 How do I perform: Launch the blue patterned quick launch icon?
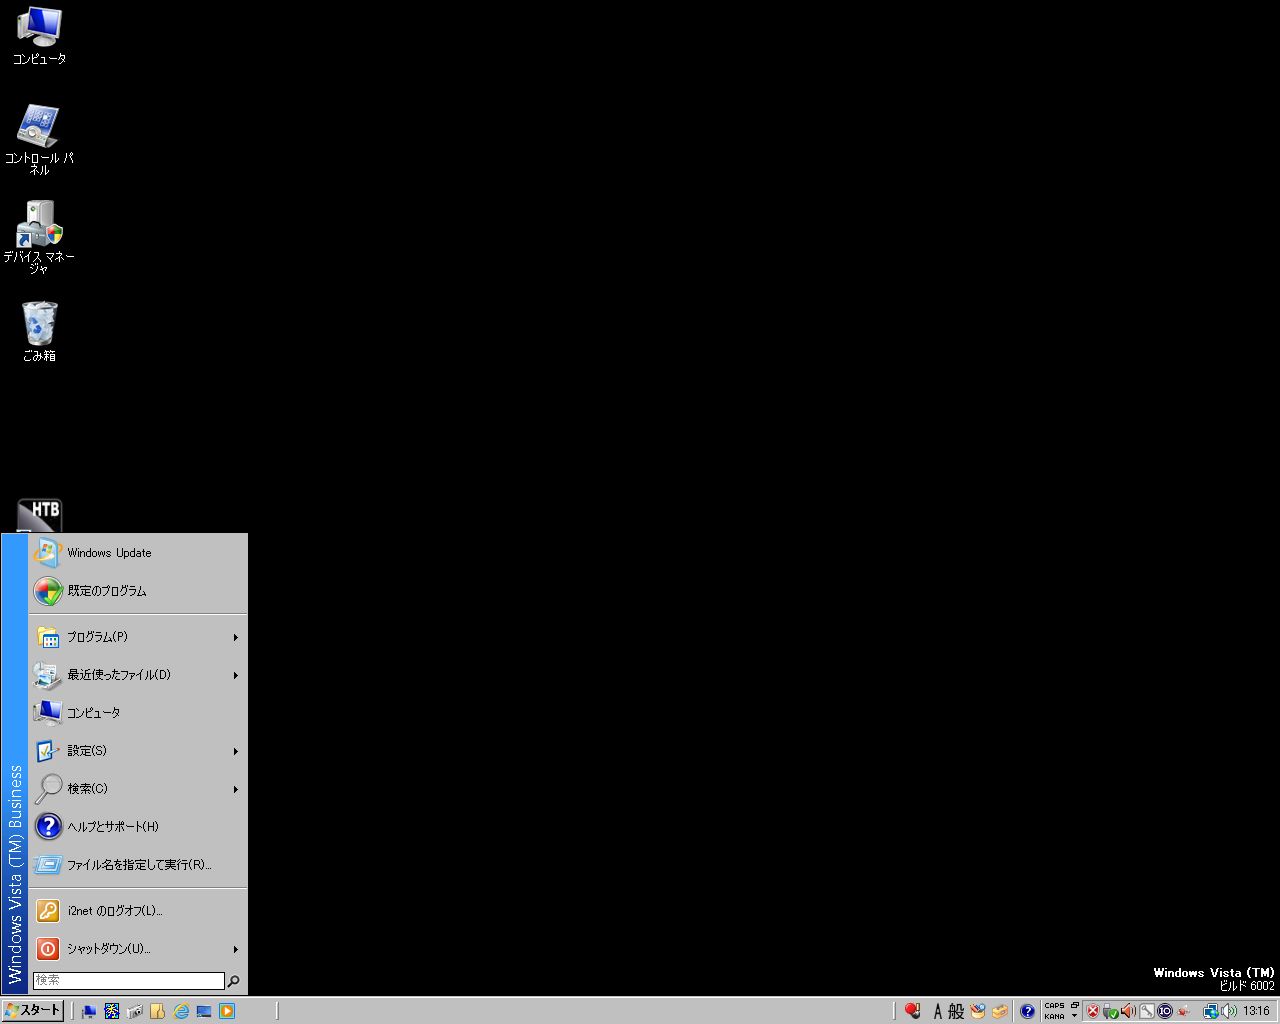pyautogui.click(x=112, y=1011)
